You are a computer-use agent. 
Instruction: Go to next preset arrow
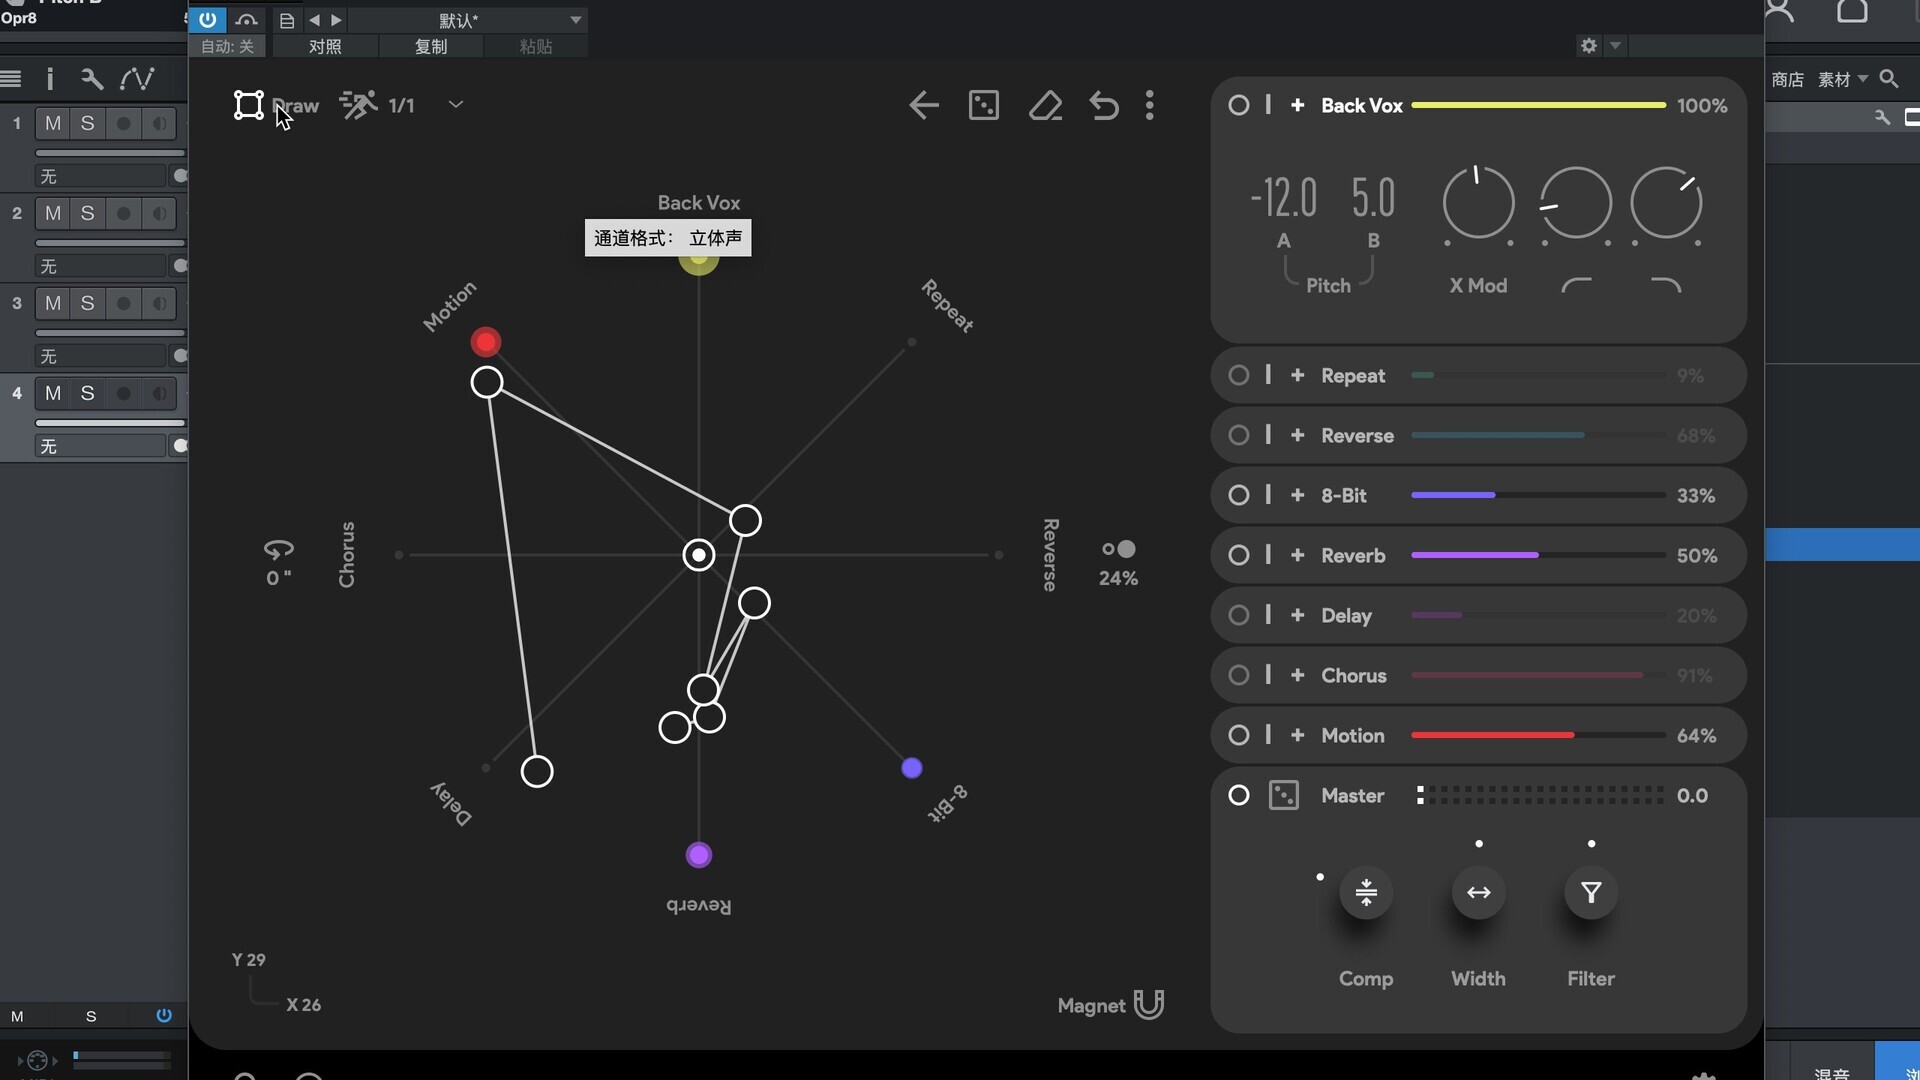tap(337, 20)
